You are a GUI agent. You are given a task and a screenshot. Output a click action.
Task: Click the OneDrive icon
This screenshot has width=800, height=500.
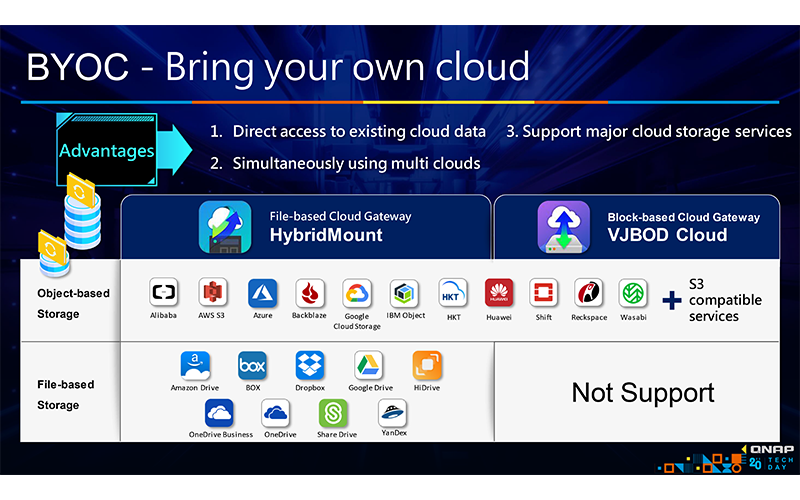[276, 413]
